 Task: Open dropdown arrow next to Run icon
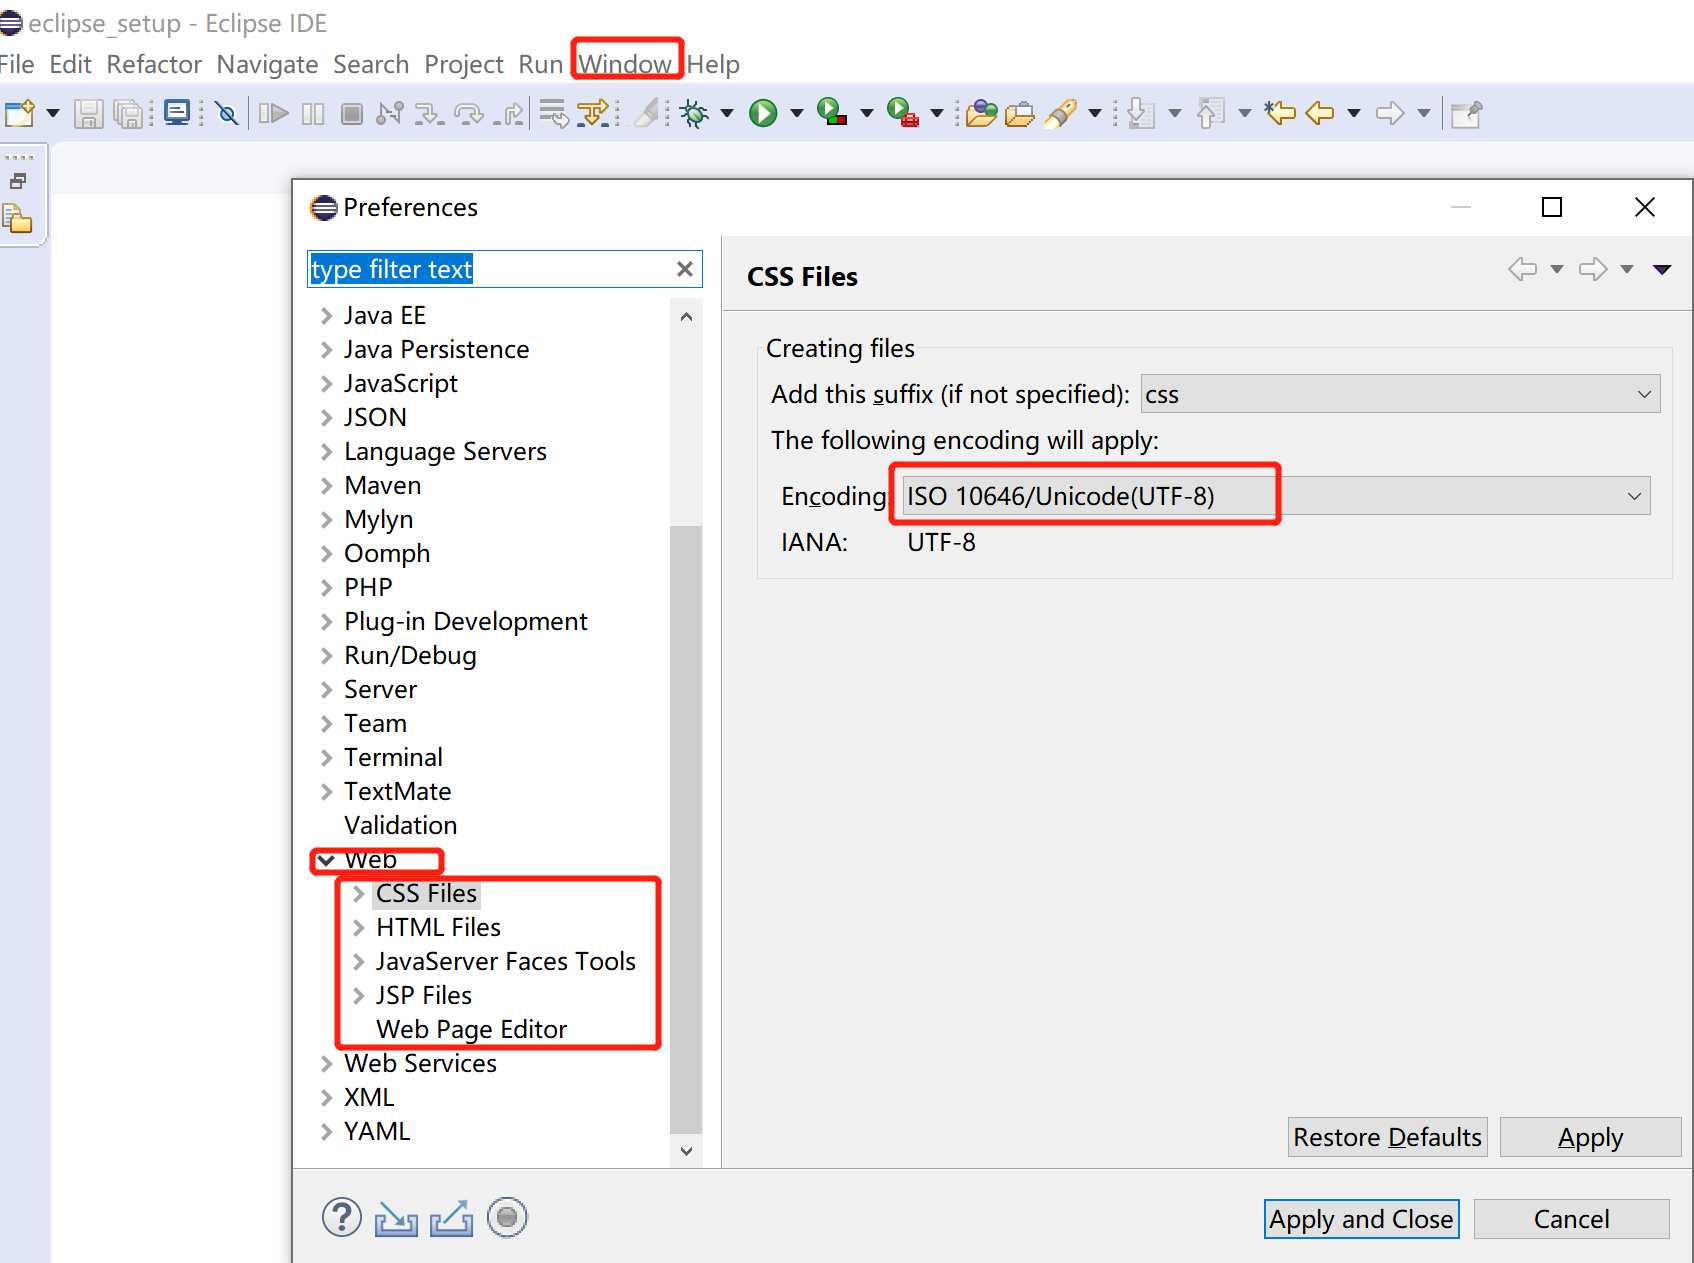pos(797,113)
